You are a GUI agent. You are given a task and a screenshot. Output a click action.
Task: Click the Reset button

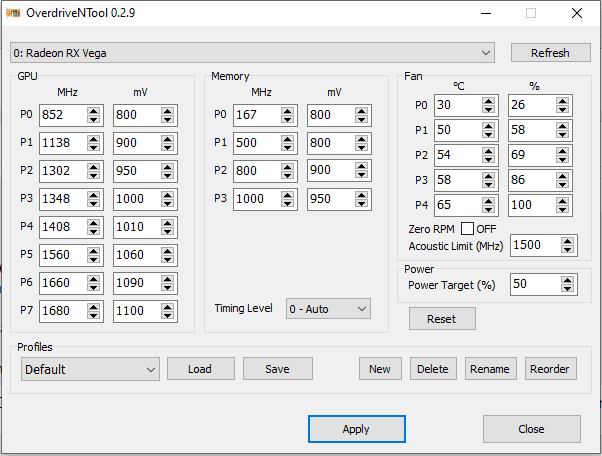[442, 319]
